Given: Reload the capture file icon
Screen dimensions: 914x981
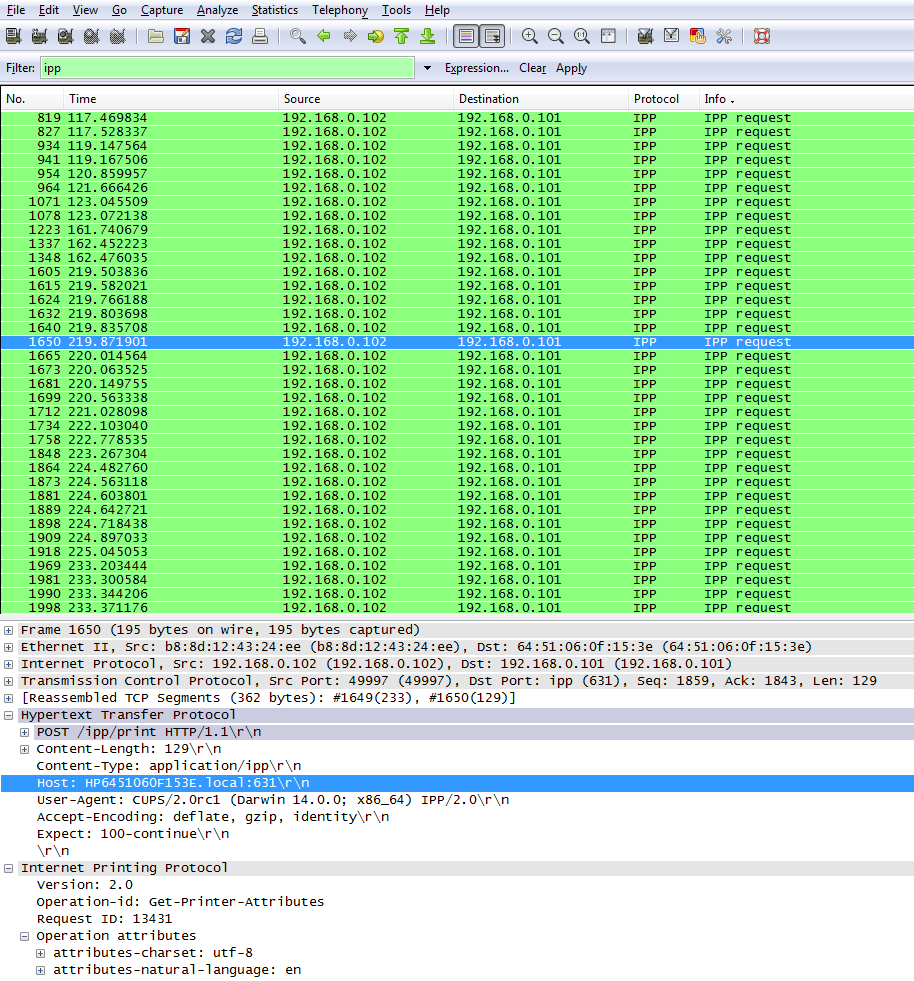Looking at the screenshot, I should click(234, 36).
